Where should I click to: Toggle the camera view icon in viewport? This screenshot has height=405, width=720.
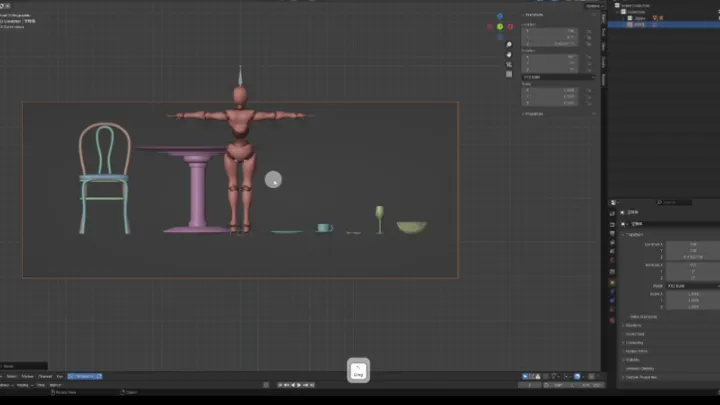[509, 64]
